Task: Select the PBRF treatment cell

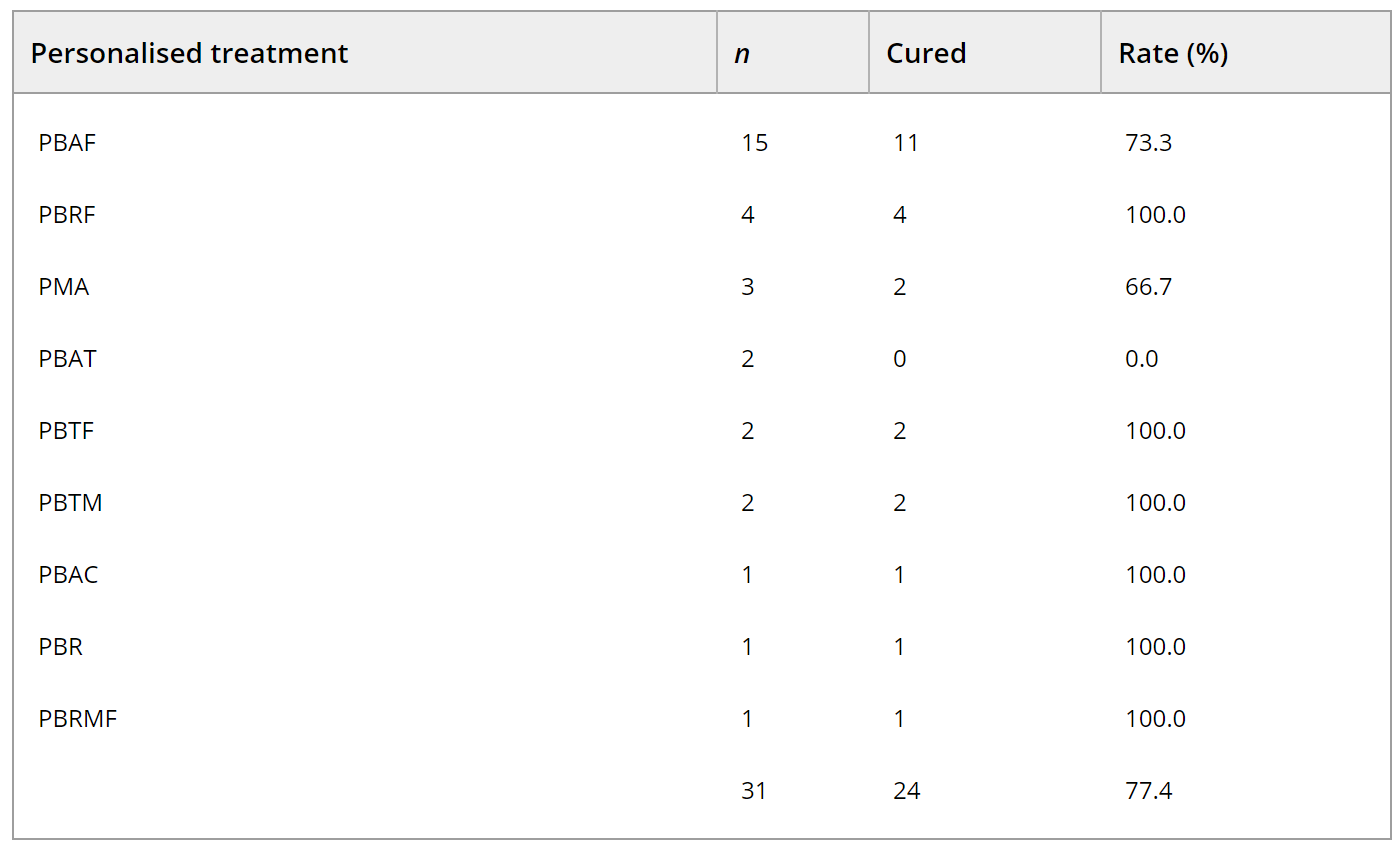Action: click(x=67, y=215)
